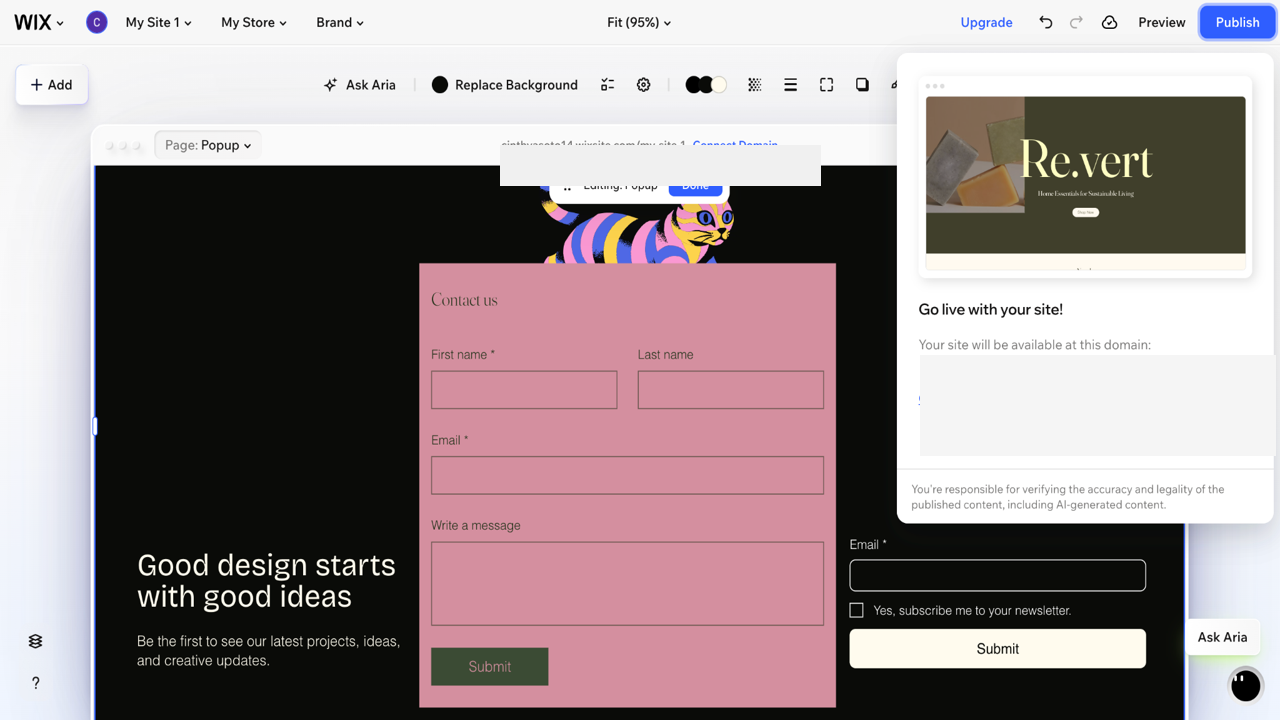Click the Ask Aria sparkle icon

[x=331, y=85]
